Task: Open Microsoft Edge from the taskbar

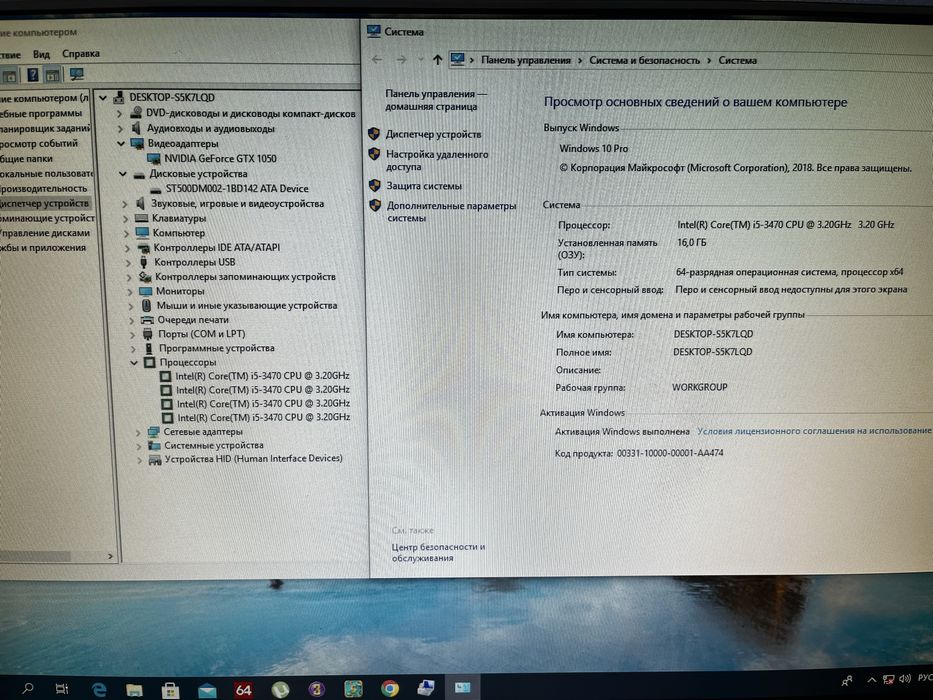Action: (99, 689)
